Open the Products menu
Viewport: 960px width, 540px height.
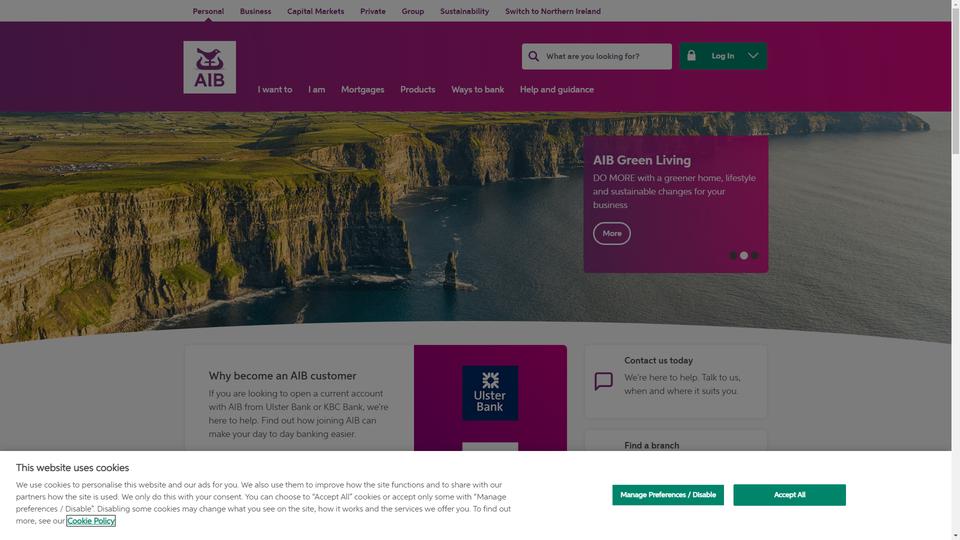pos(418,89)
